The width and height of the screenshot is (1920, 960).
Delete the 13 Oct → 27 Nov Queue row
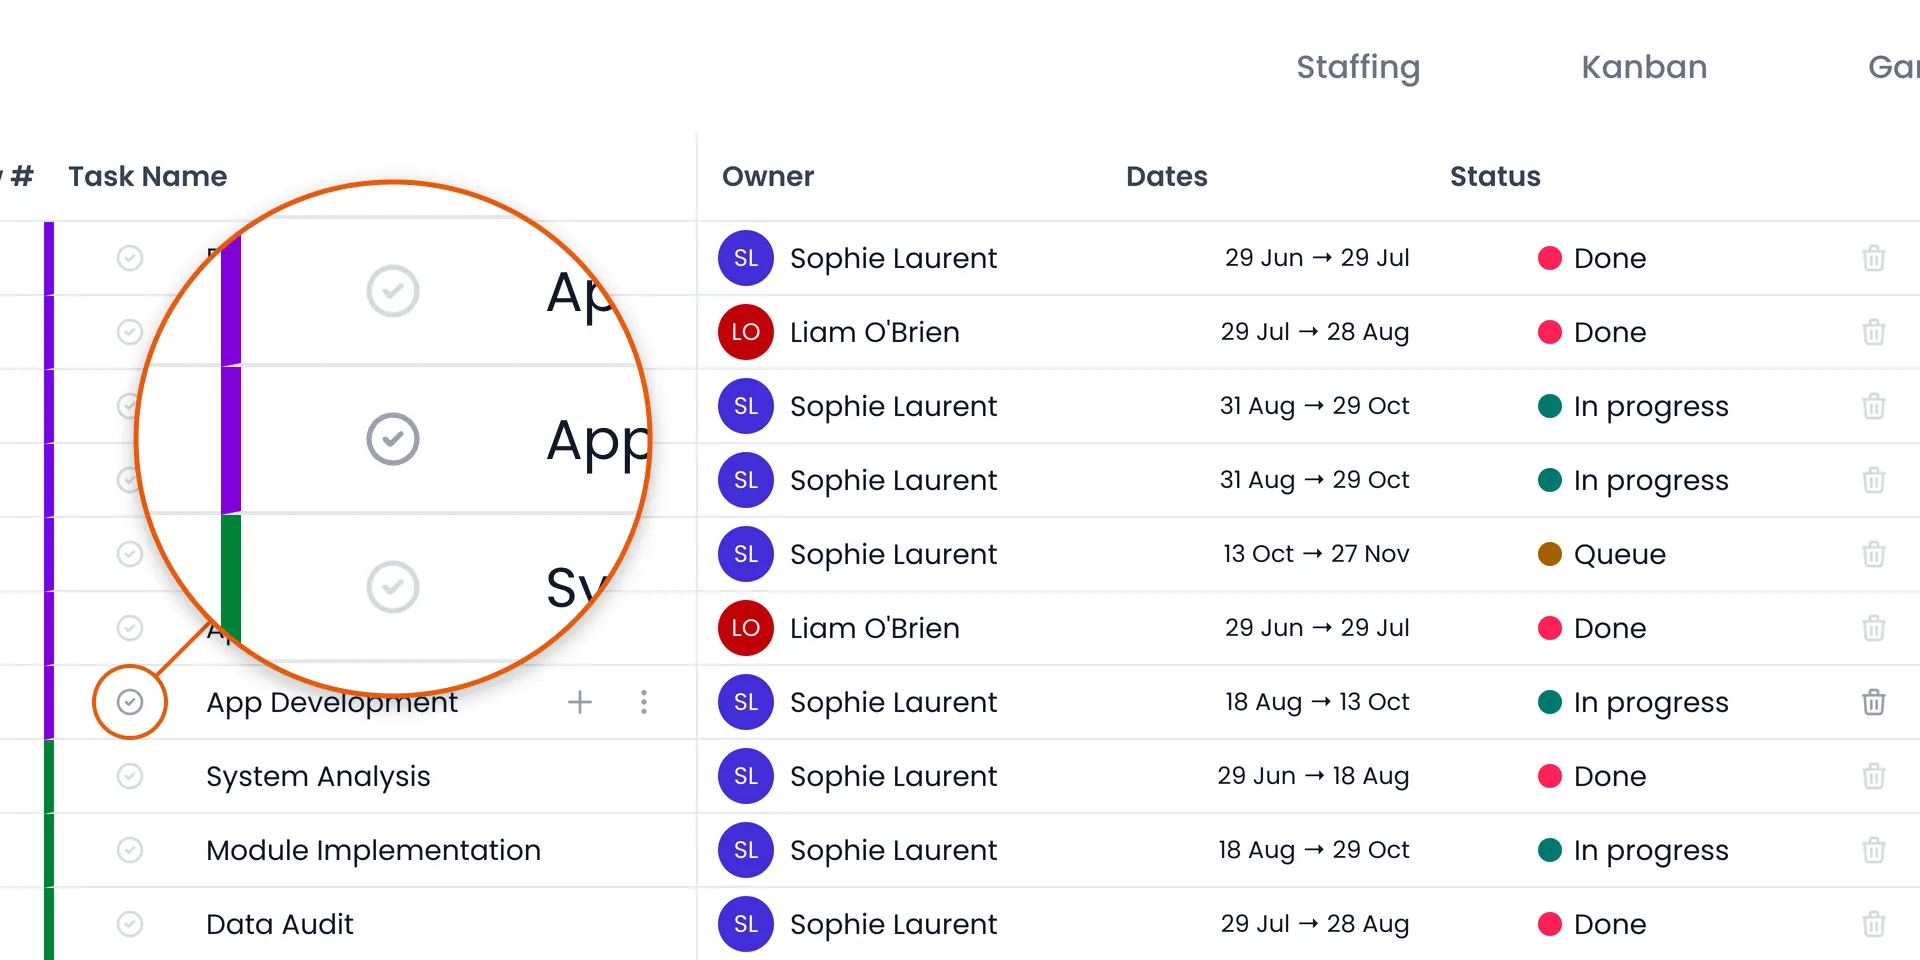(1874, 554)
